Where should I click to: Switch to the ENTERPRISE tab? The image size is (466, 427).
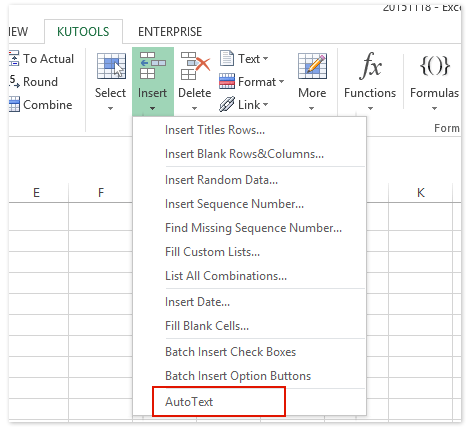coord(170,32)
